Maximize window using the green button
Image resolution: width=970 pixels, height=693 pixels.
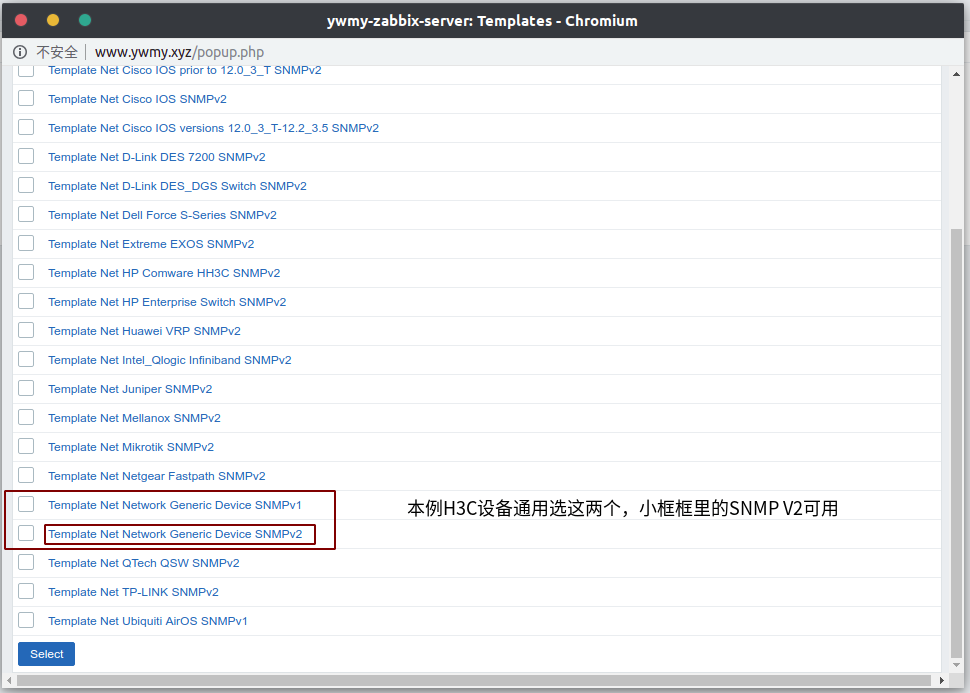(85, 20)
